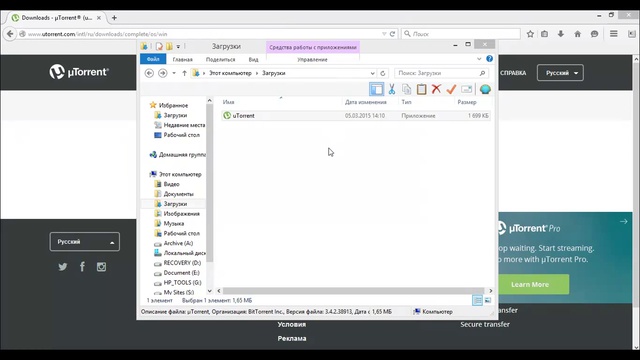Toggle the preview pane icon in Explorer toolbar
The image size is (640, 360).
point(376,89)
